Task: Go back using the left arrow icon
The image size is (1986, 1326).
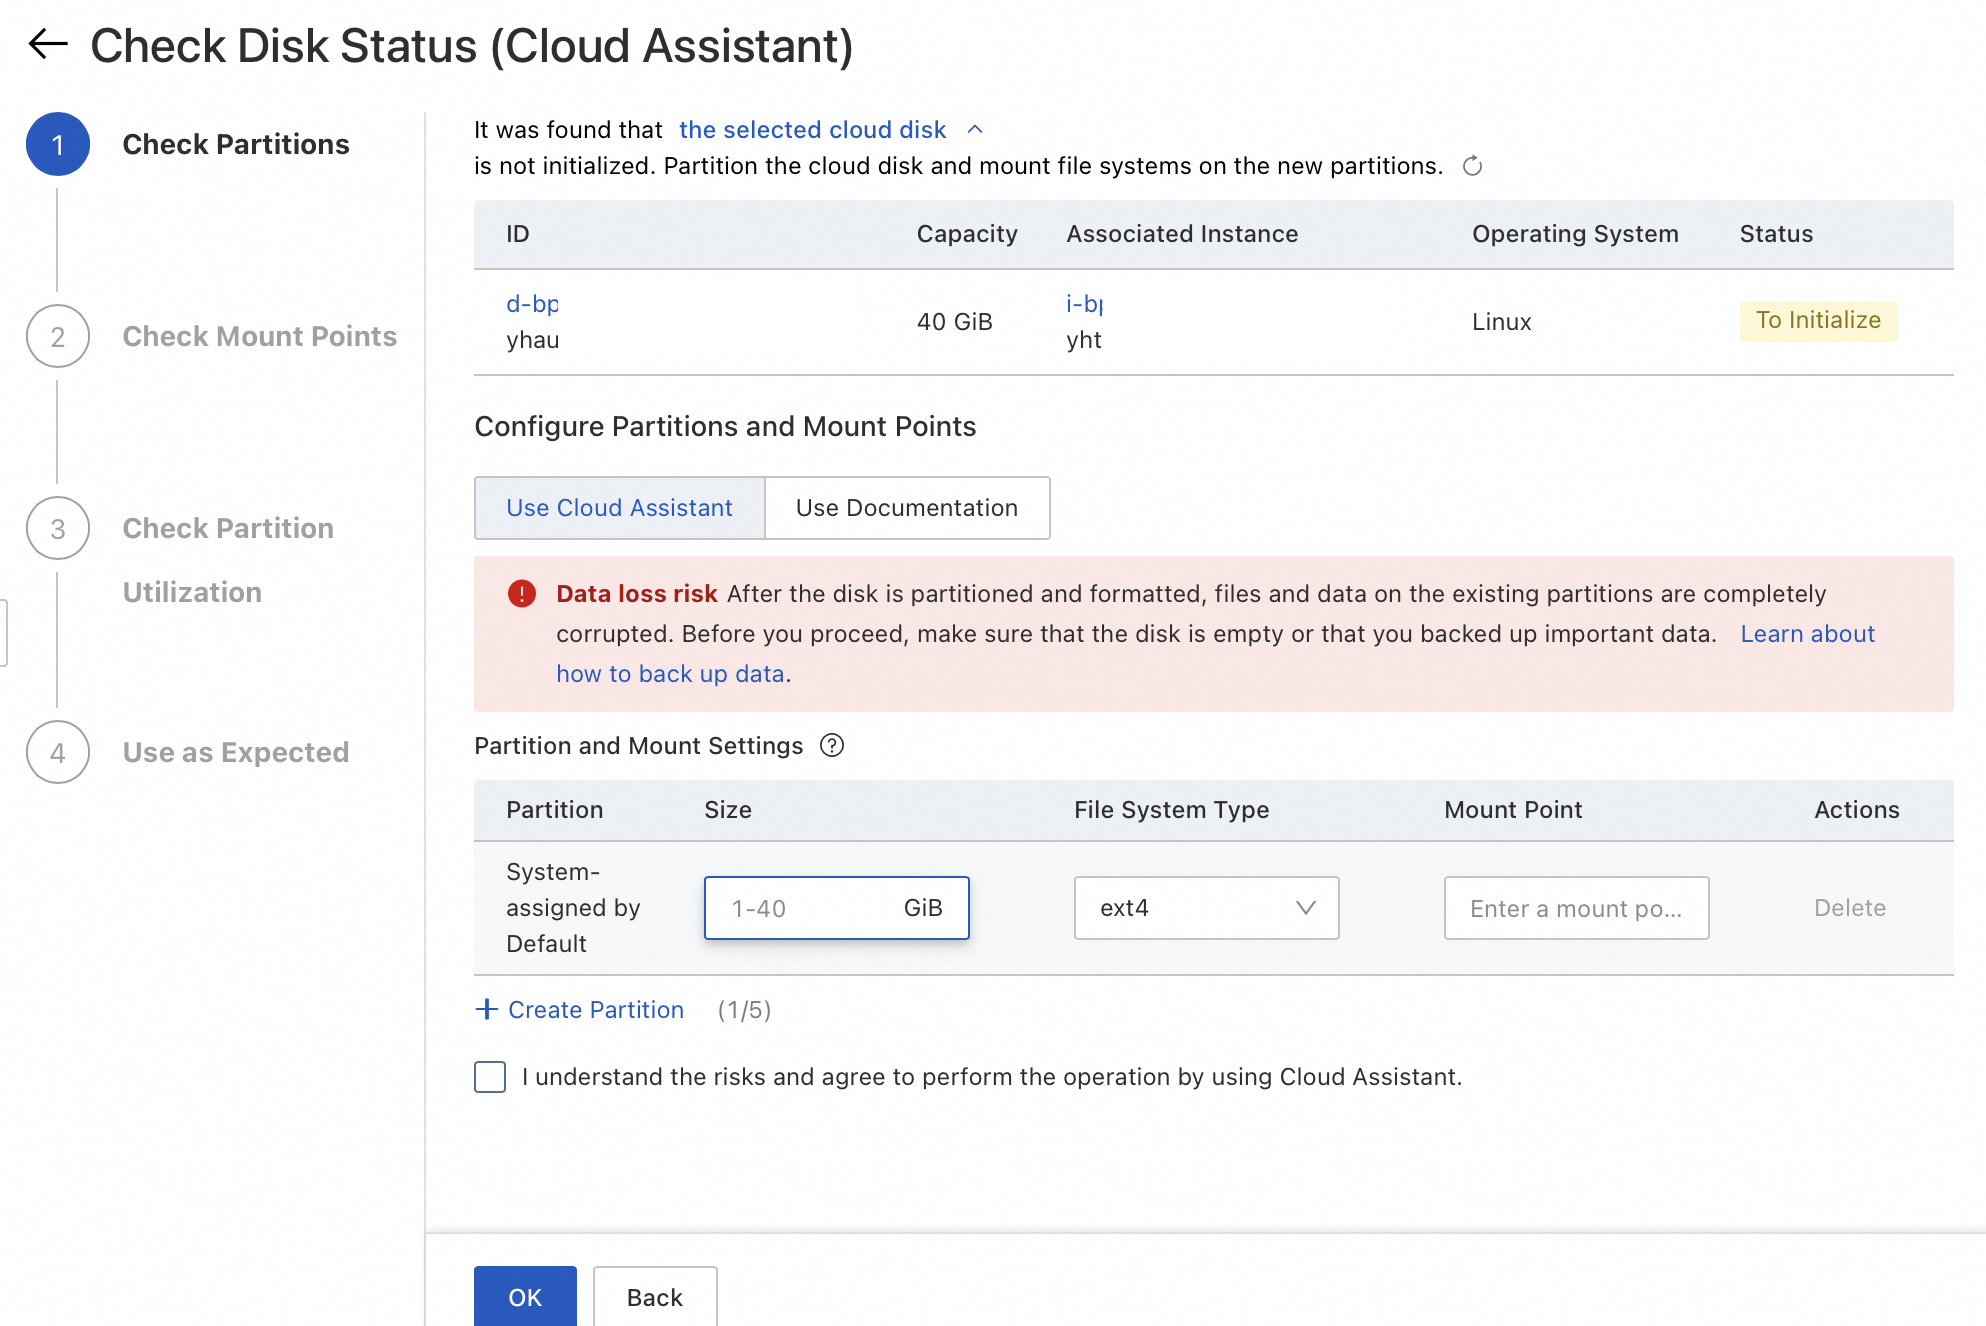Action: (48, 44)
